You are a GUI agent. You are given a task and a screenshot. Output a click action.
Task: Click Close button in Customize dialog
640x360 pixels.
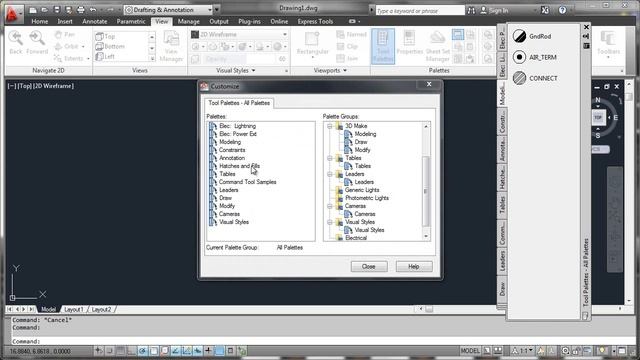coord(369,267)
